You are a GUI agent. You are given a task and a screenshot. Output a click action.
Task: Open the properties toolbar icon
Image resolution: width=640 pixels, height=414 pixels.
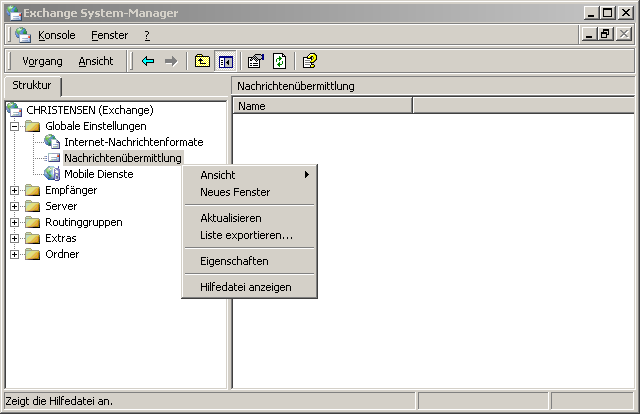tap(256, 61)
